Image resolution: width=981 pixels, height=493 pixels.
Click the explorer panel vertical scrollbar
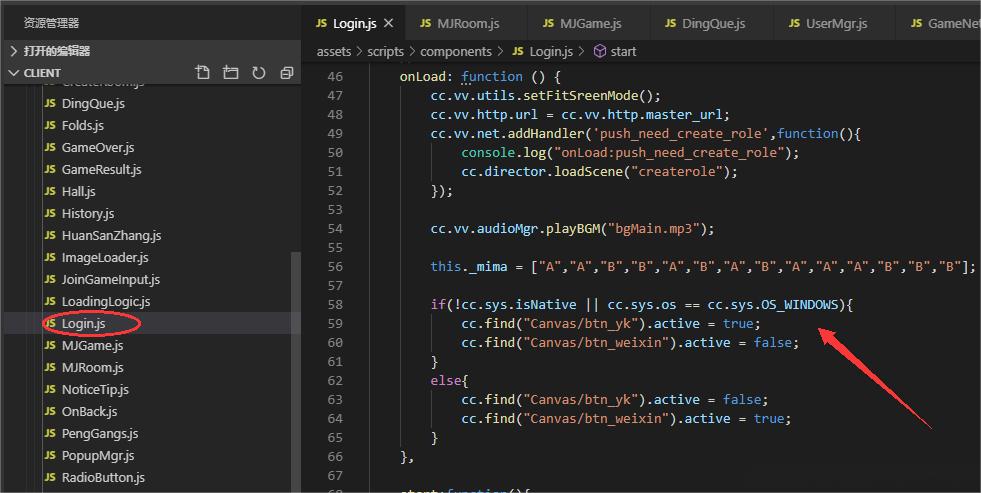pos(296,372)
